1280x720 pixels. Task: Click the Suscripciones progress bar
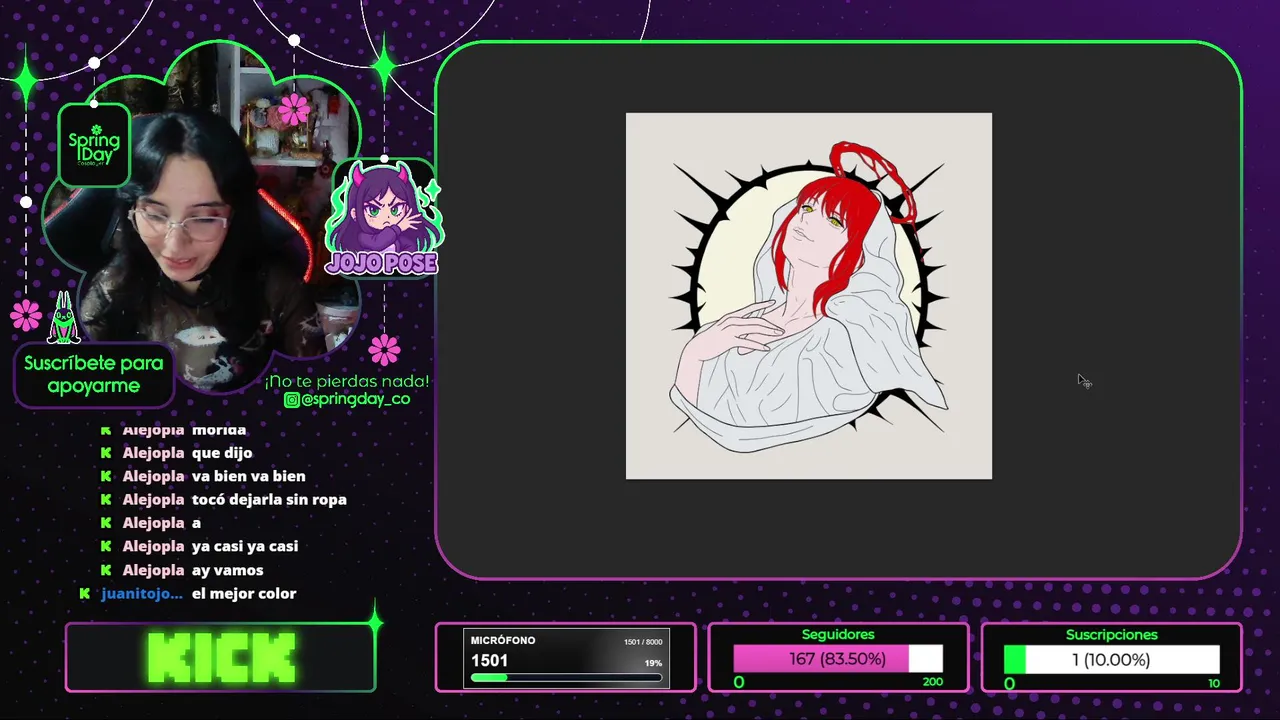tap(1112, 659)
